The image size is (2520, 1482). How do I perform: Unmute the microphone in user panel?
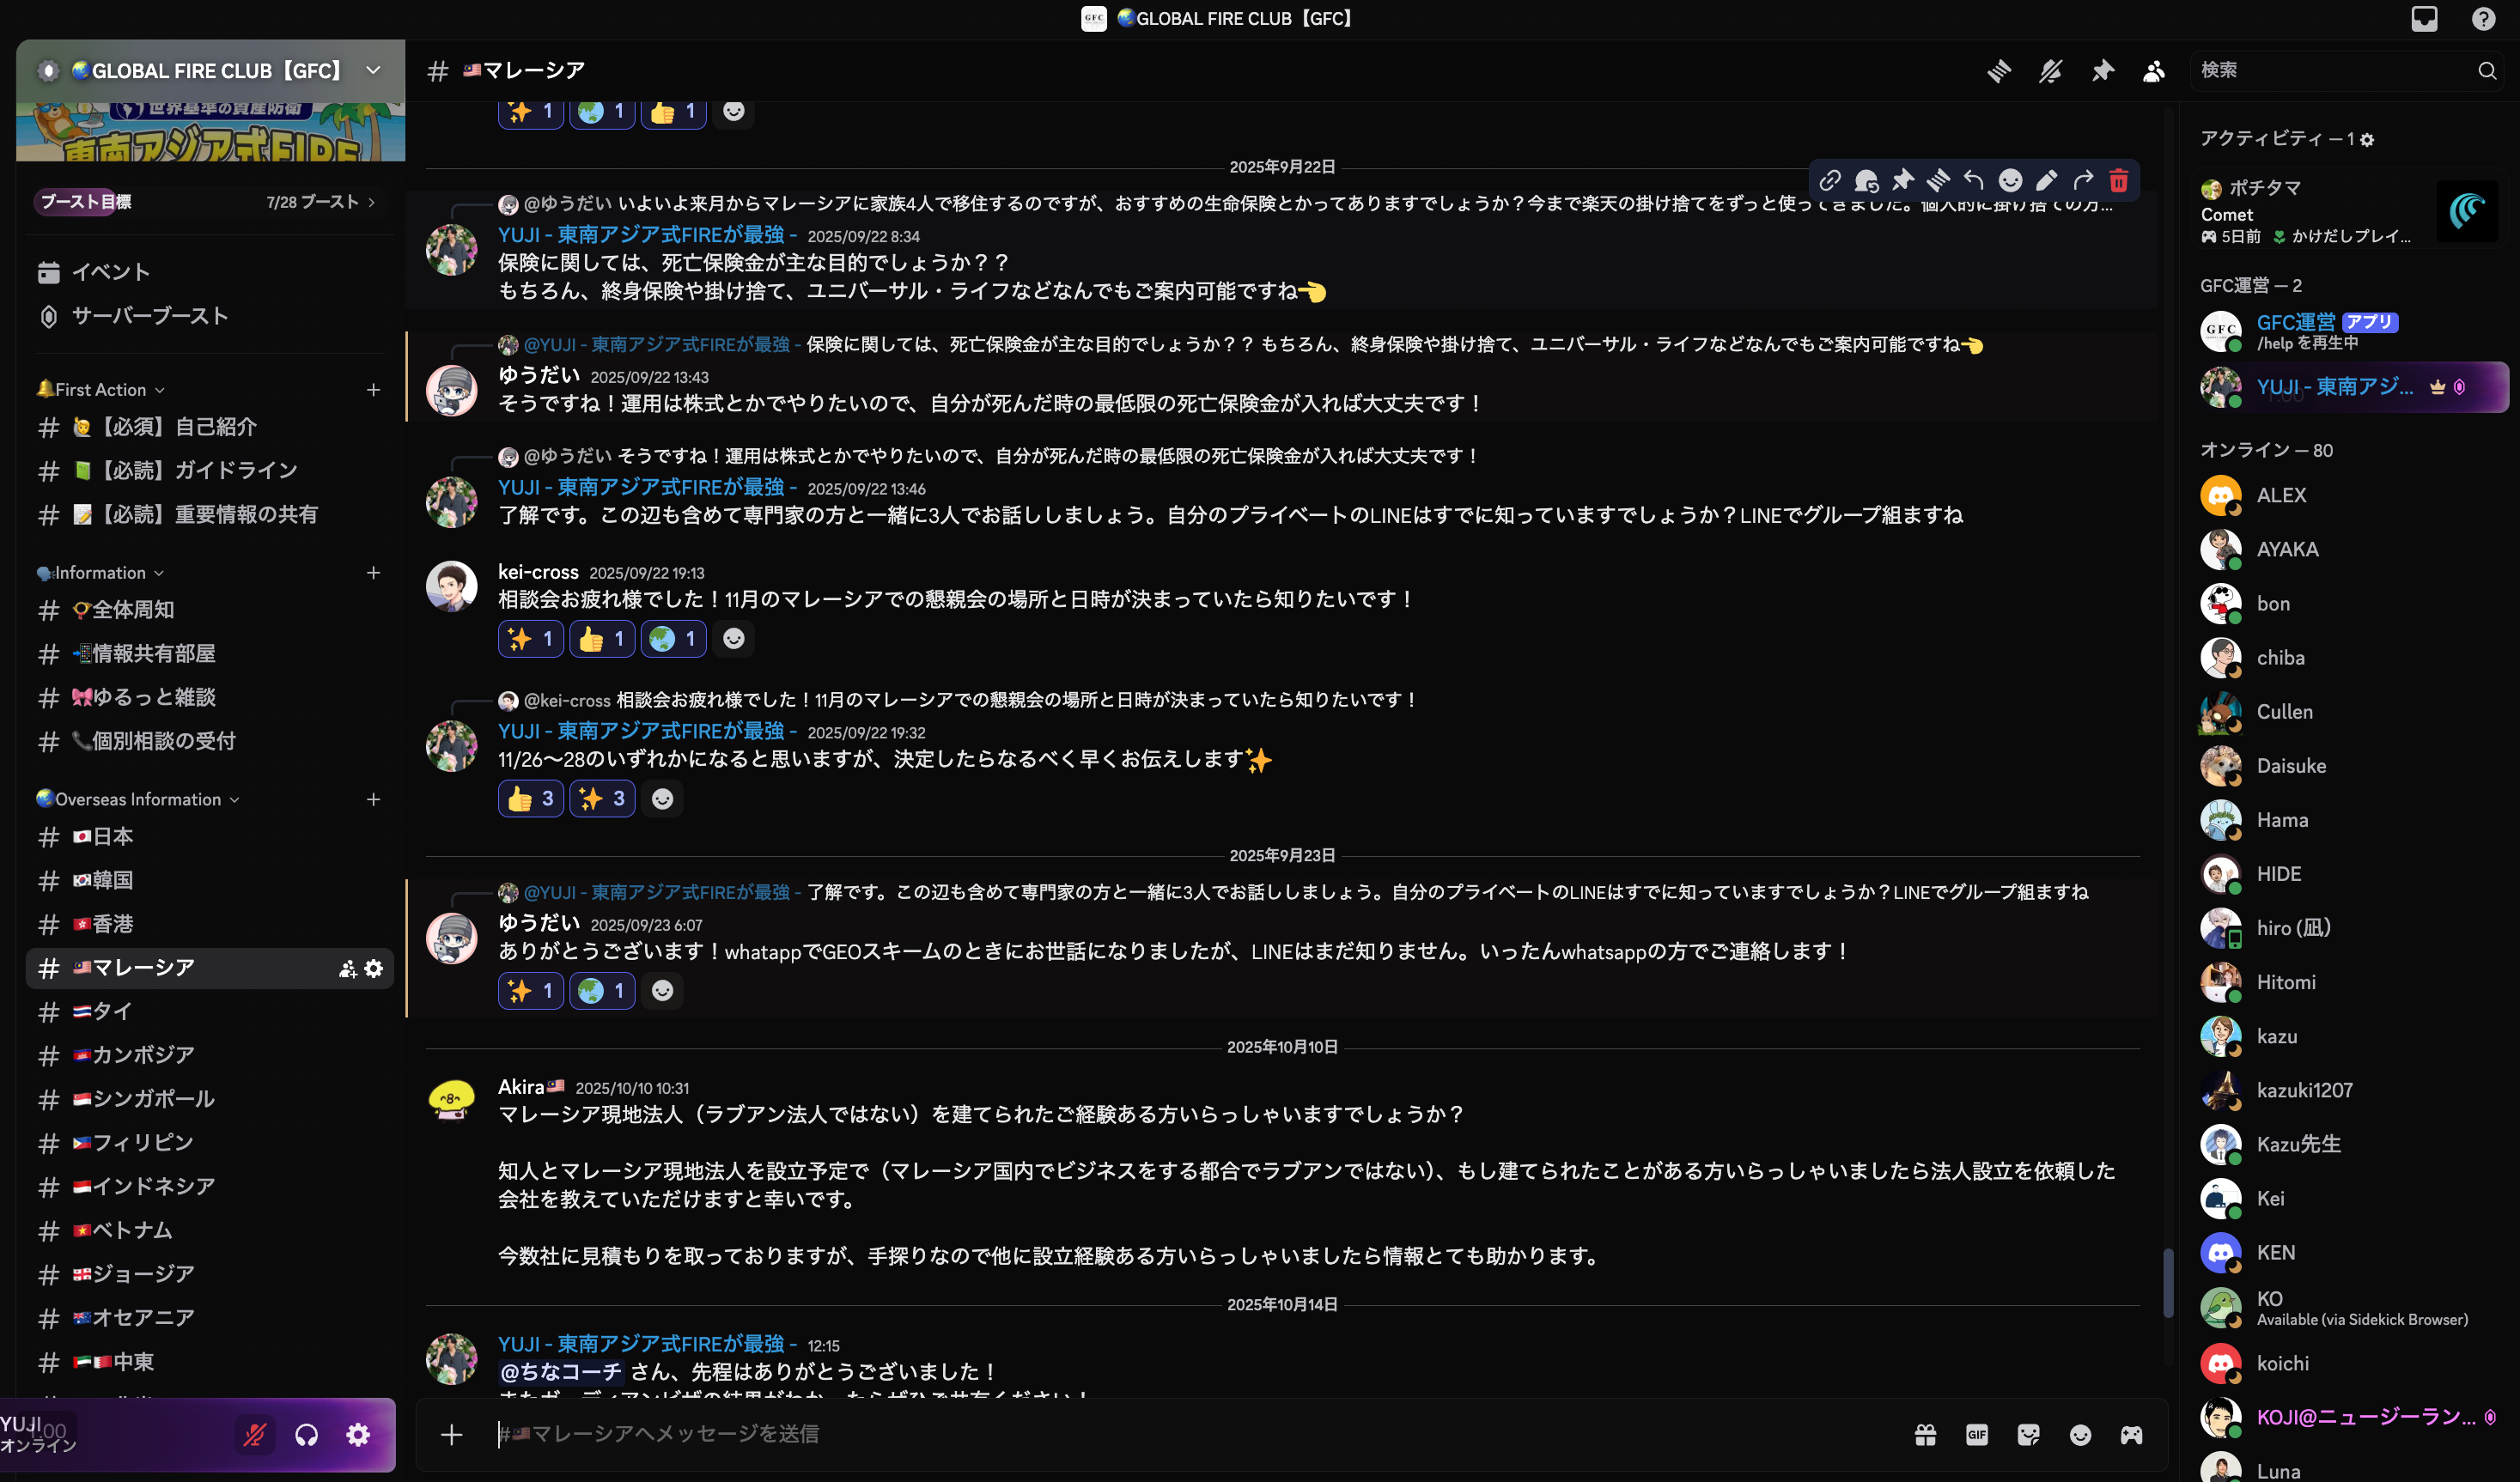[x=255, y=1435]
